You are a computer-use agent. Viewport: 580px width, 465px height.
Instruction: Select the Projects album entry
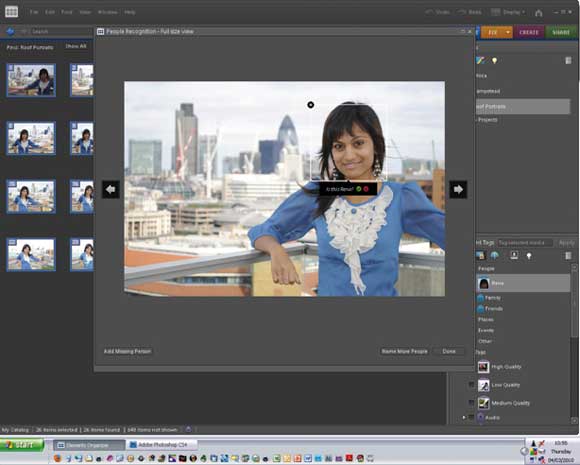[488, 120]
